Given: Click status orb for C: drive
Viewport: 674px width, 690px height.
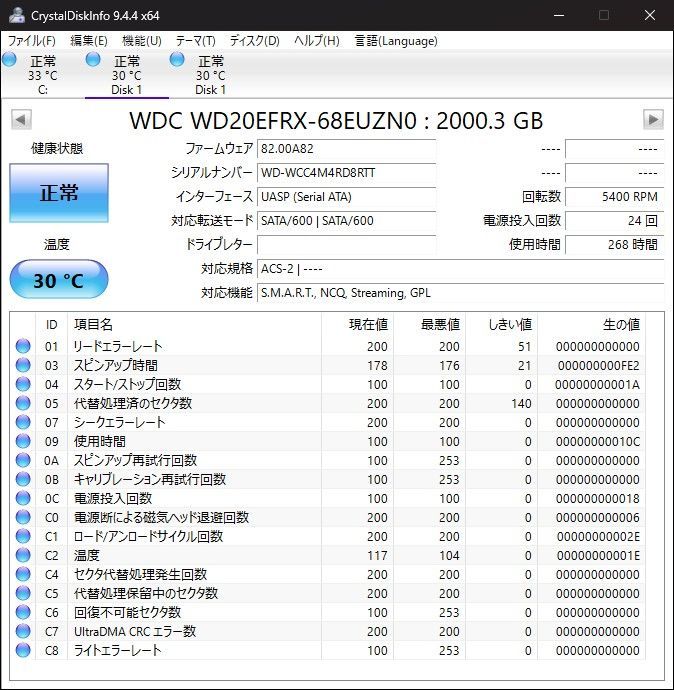Looking at the screenshot, I should tap(10, 61).
